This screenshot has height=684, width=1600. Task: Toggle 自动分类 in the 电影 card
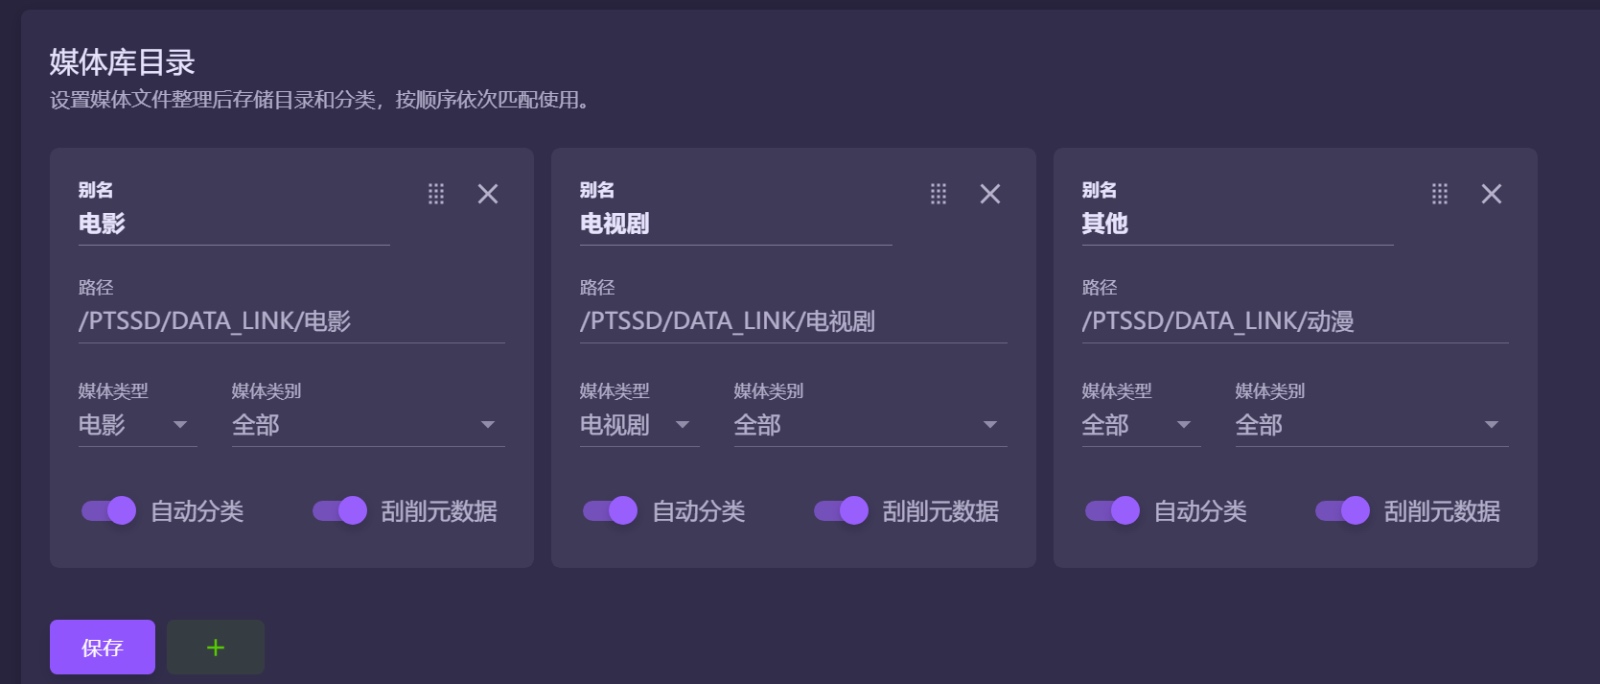[x=109, y=511]
